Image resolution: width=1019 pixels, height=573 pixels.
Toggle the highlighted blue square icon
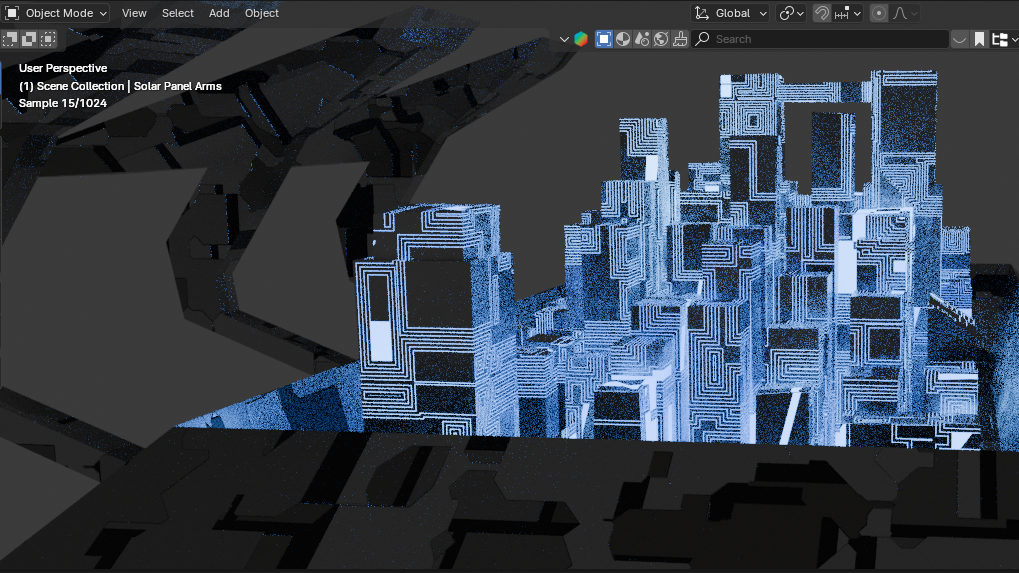coord(604,39)
